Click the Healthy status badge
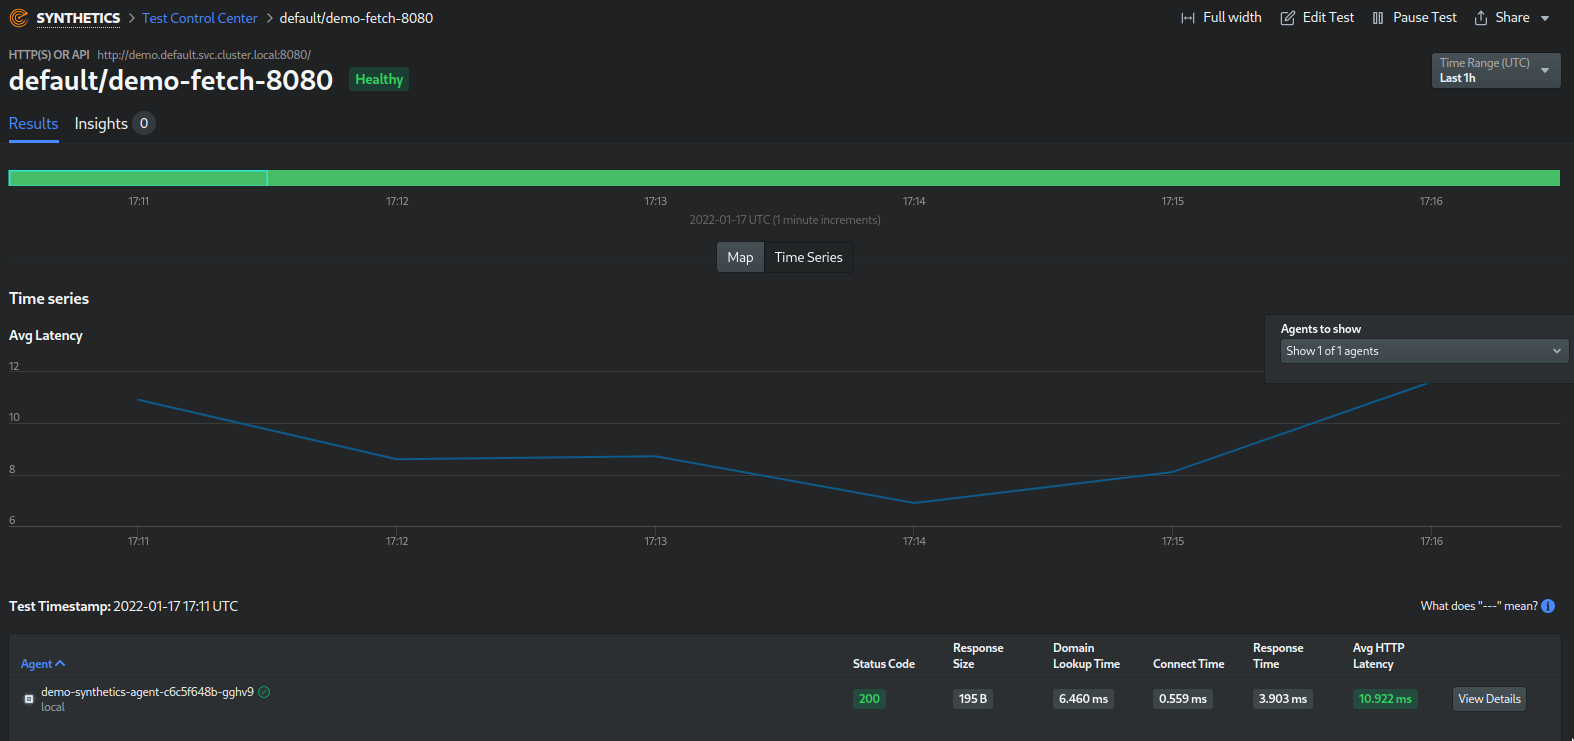 [x=379, y=79]
